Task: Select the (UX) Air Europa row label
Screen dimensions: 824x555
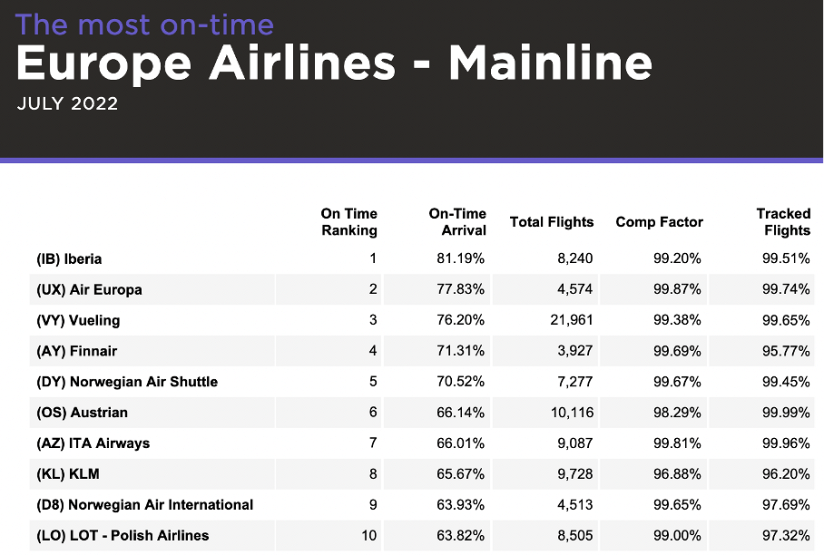Action: click(89, 290)
